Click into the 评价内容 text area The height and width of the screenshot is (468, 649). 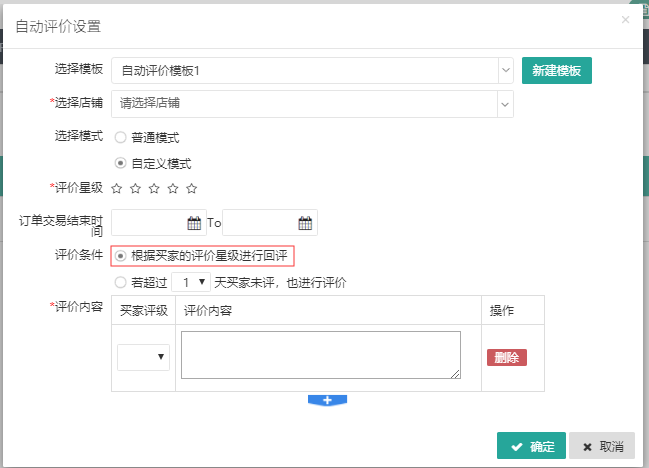click(320, 355)
